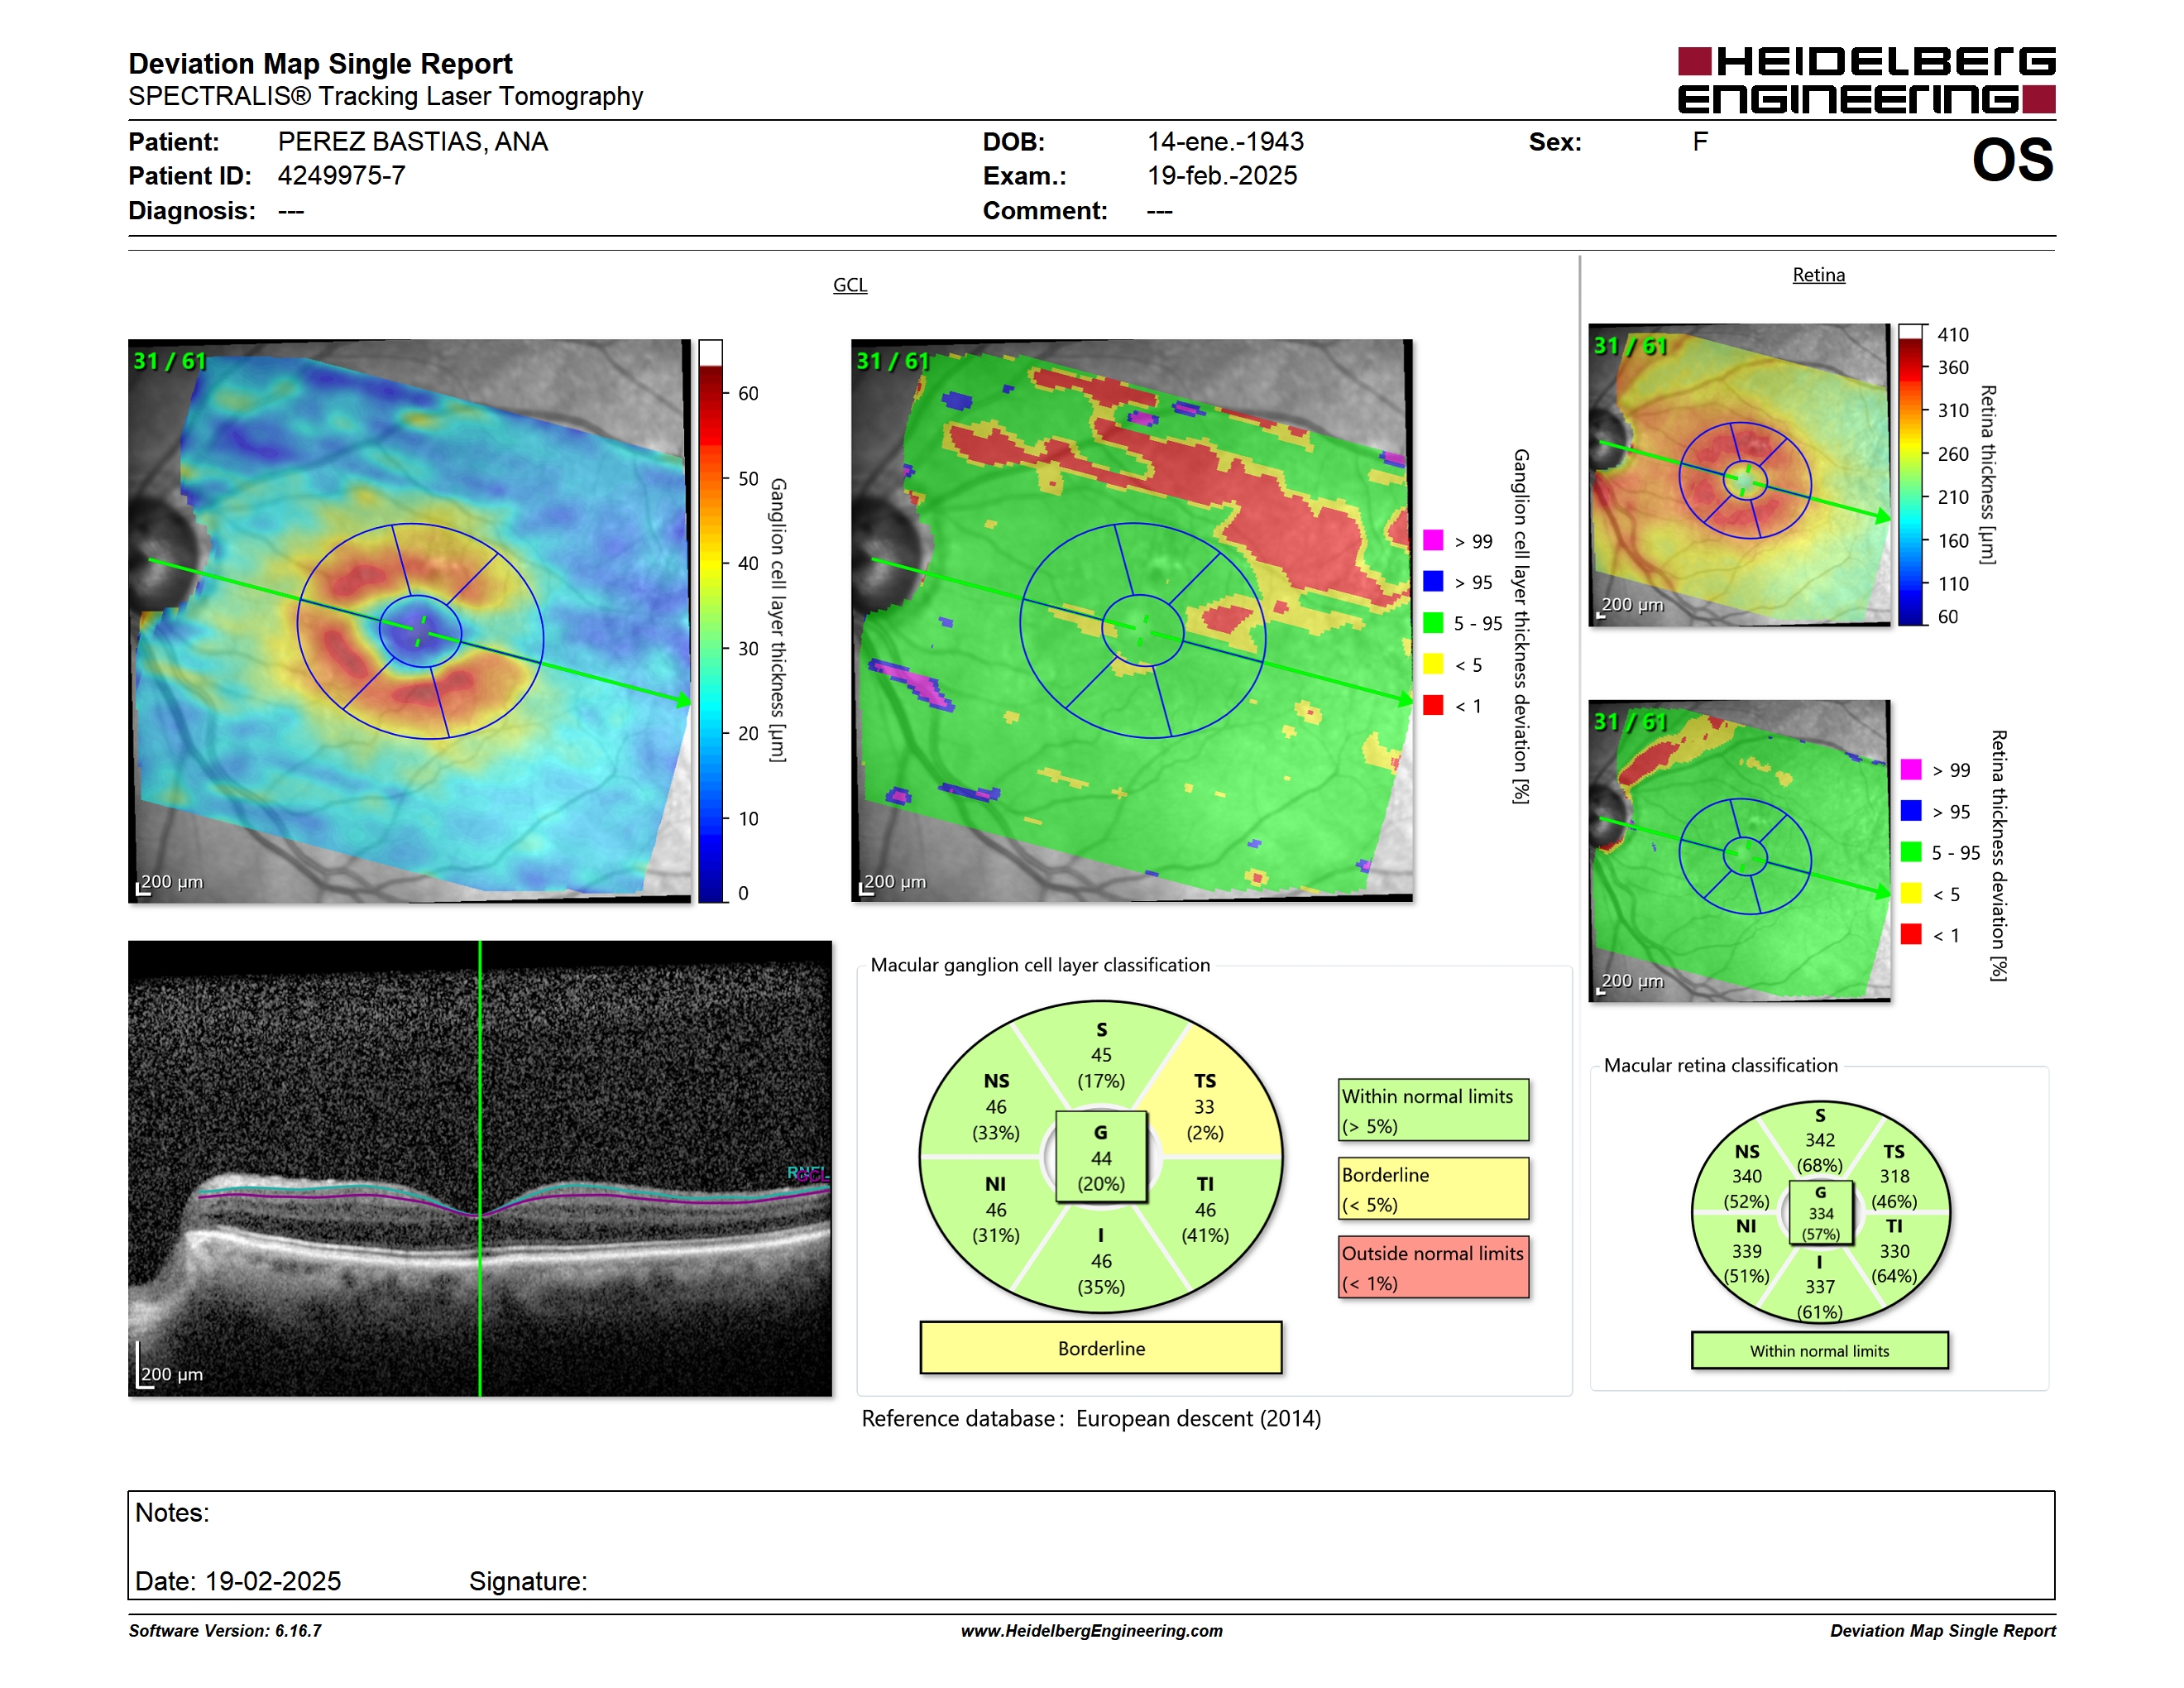Click yellow < 5 swatch in retina deviation legend
The width and height of the screenshot is (2184, 1688).
(x=1911, y=893)
